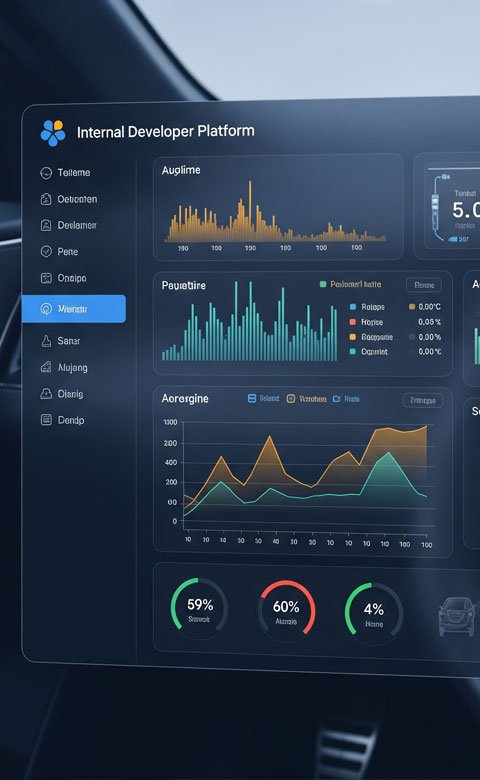Click the car thumbnail image
The width and height of the screenshot is (480, 780).
click(x=457, y=617)
